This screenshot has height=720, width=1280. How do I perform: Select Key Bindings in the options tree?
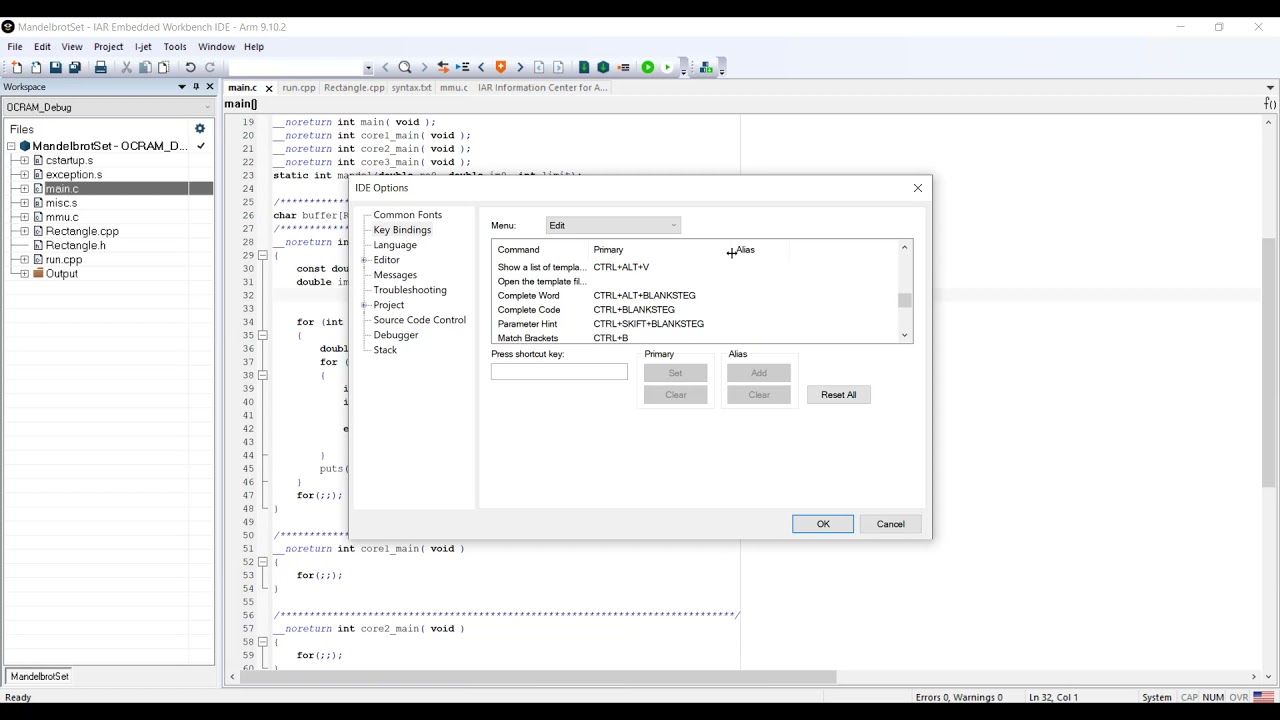click(x=402, y=230)
